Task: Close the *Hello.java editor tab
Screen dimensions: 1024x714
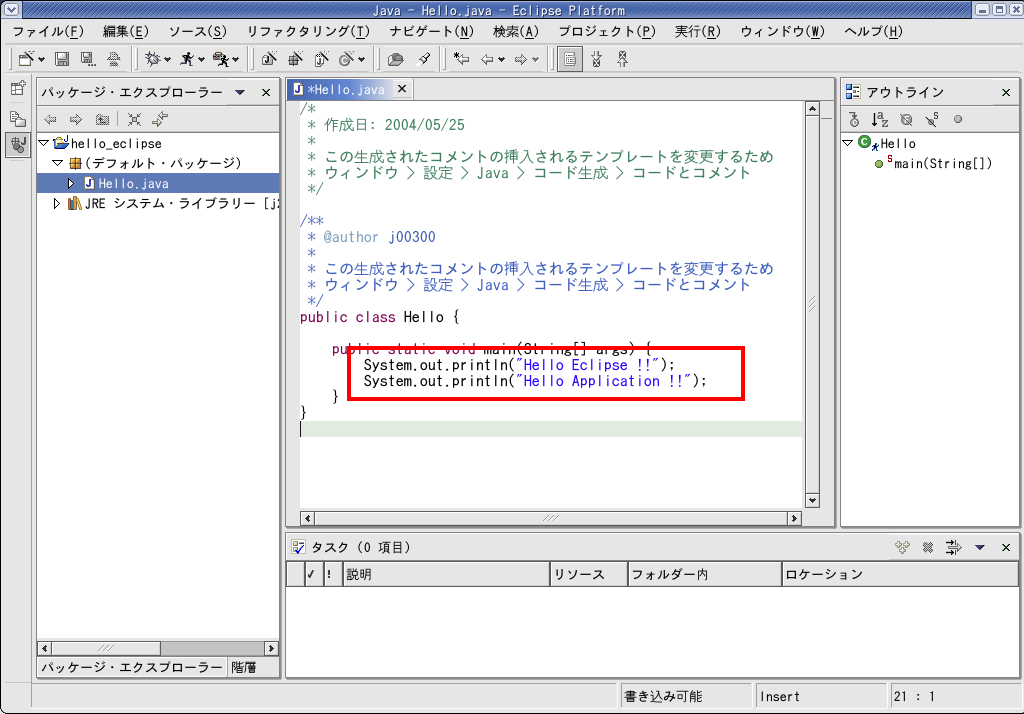Action: point(402,88)
